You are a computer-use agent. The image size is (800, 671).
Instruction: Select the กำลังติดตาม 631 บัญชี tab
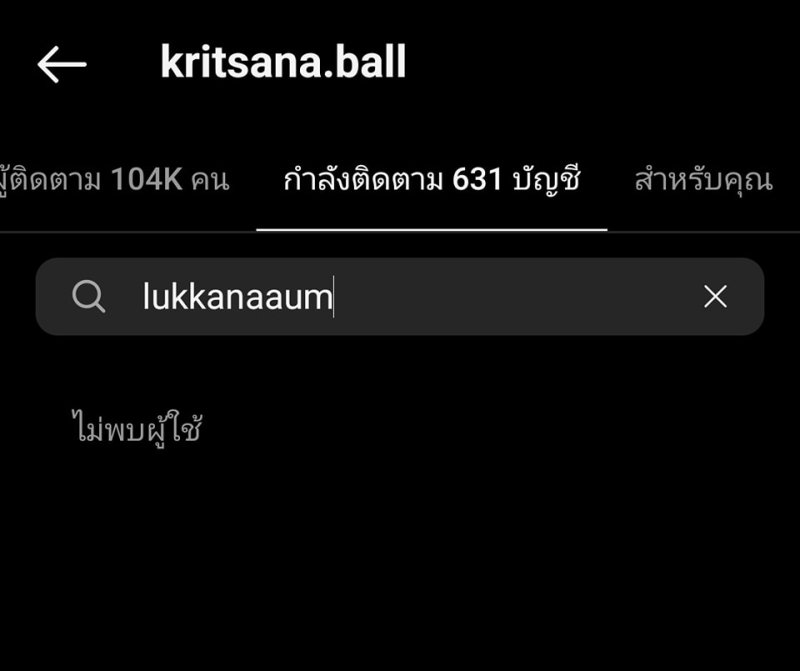pyautogui.click(x=432, y=180)
